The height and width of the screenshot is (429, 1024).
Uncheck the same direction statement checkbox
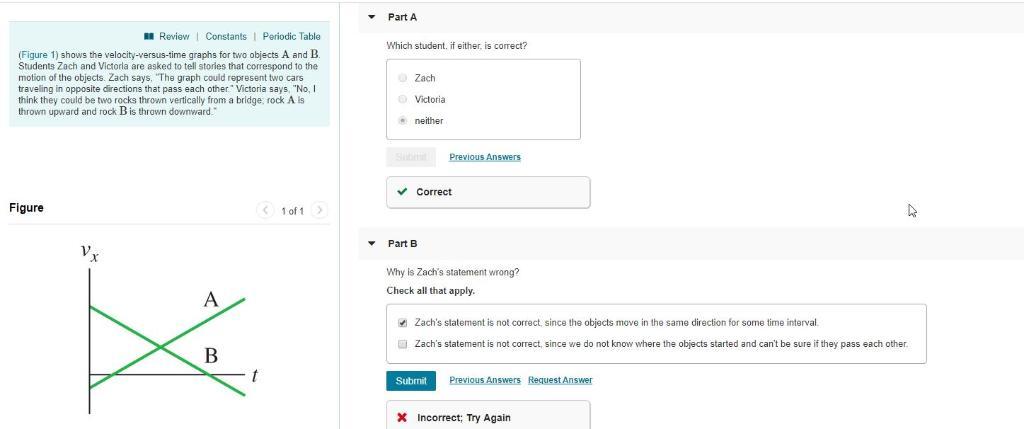[402, 323]
